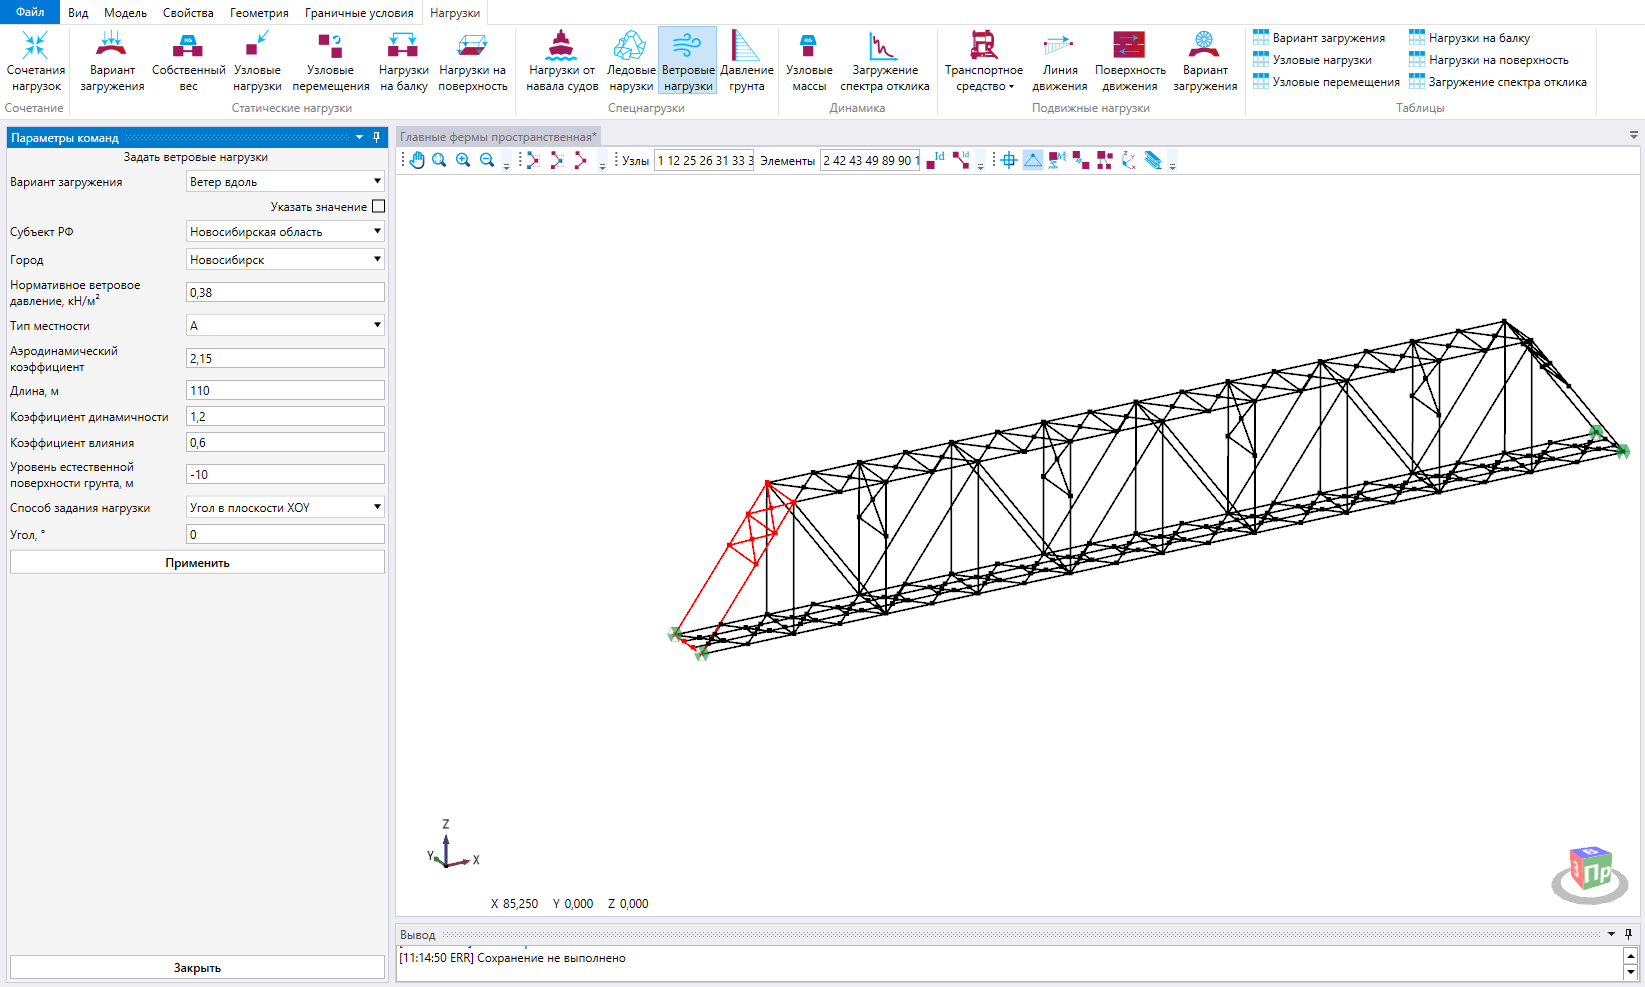The image size is (1645, 987).
Task: Click the Закрыть button
Action: [197, 967]
